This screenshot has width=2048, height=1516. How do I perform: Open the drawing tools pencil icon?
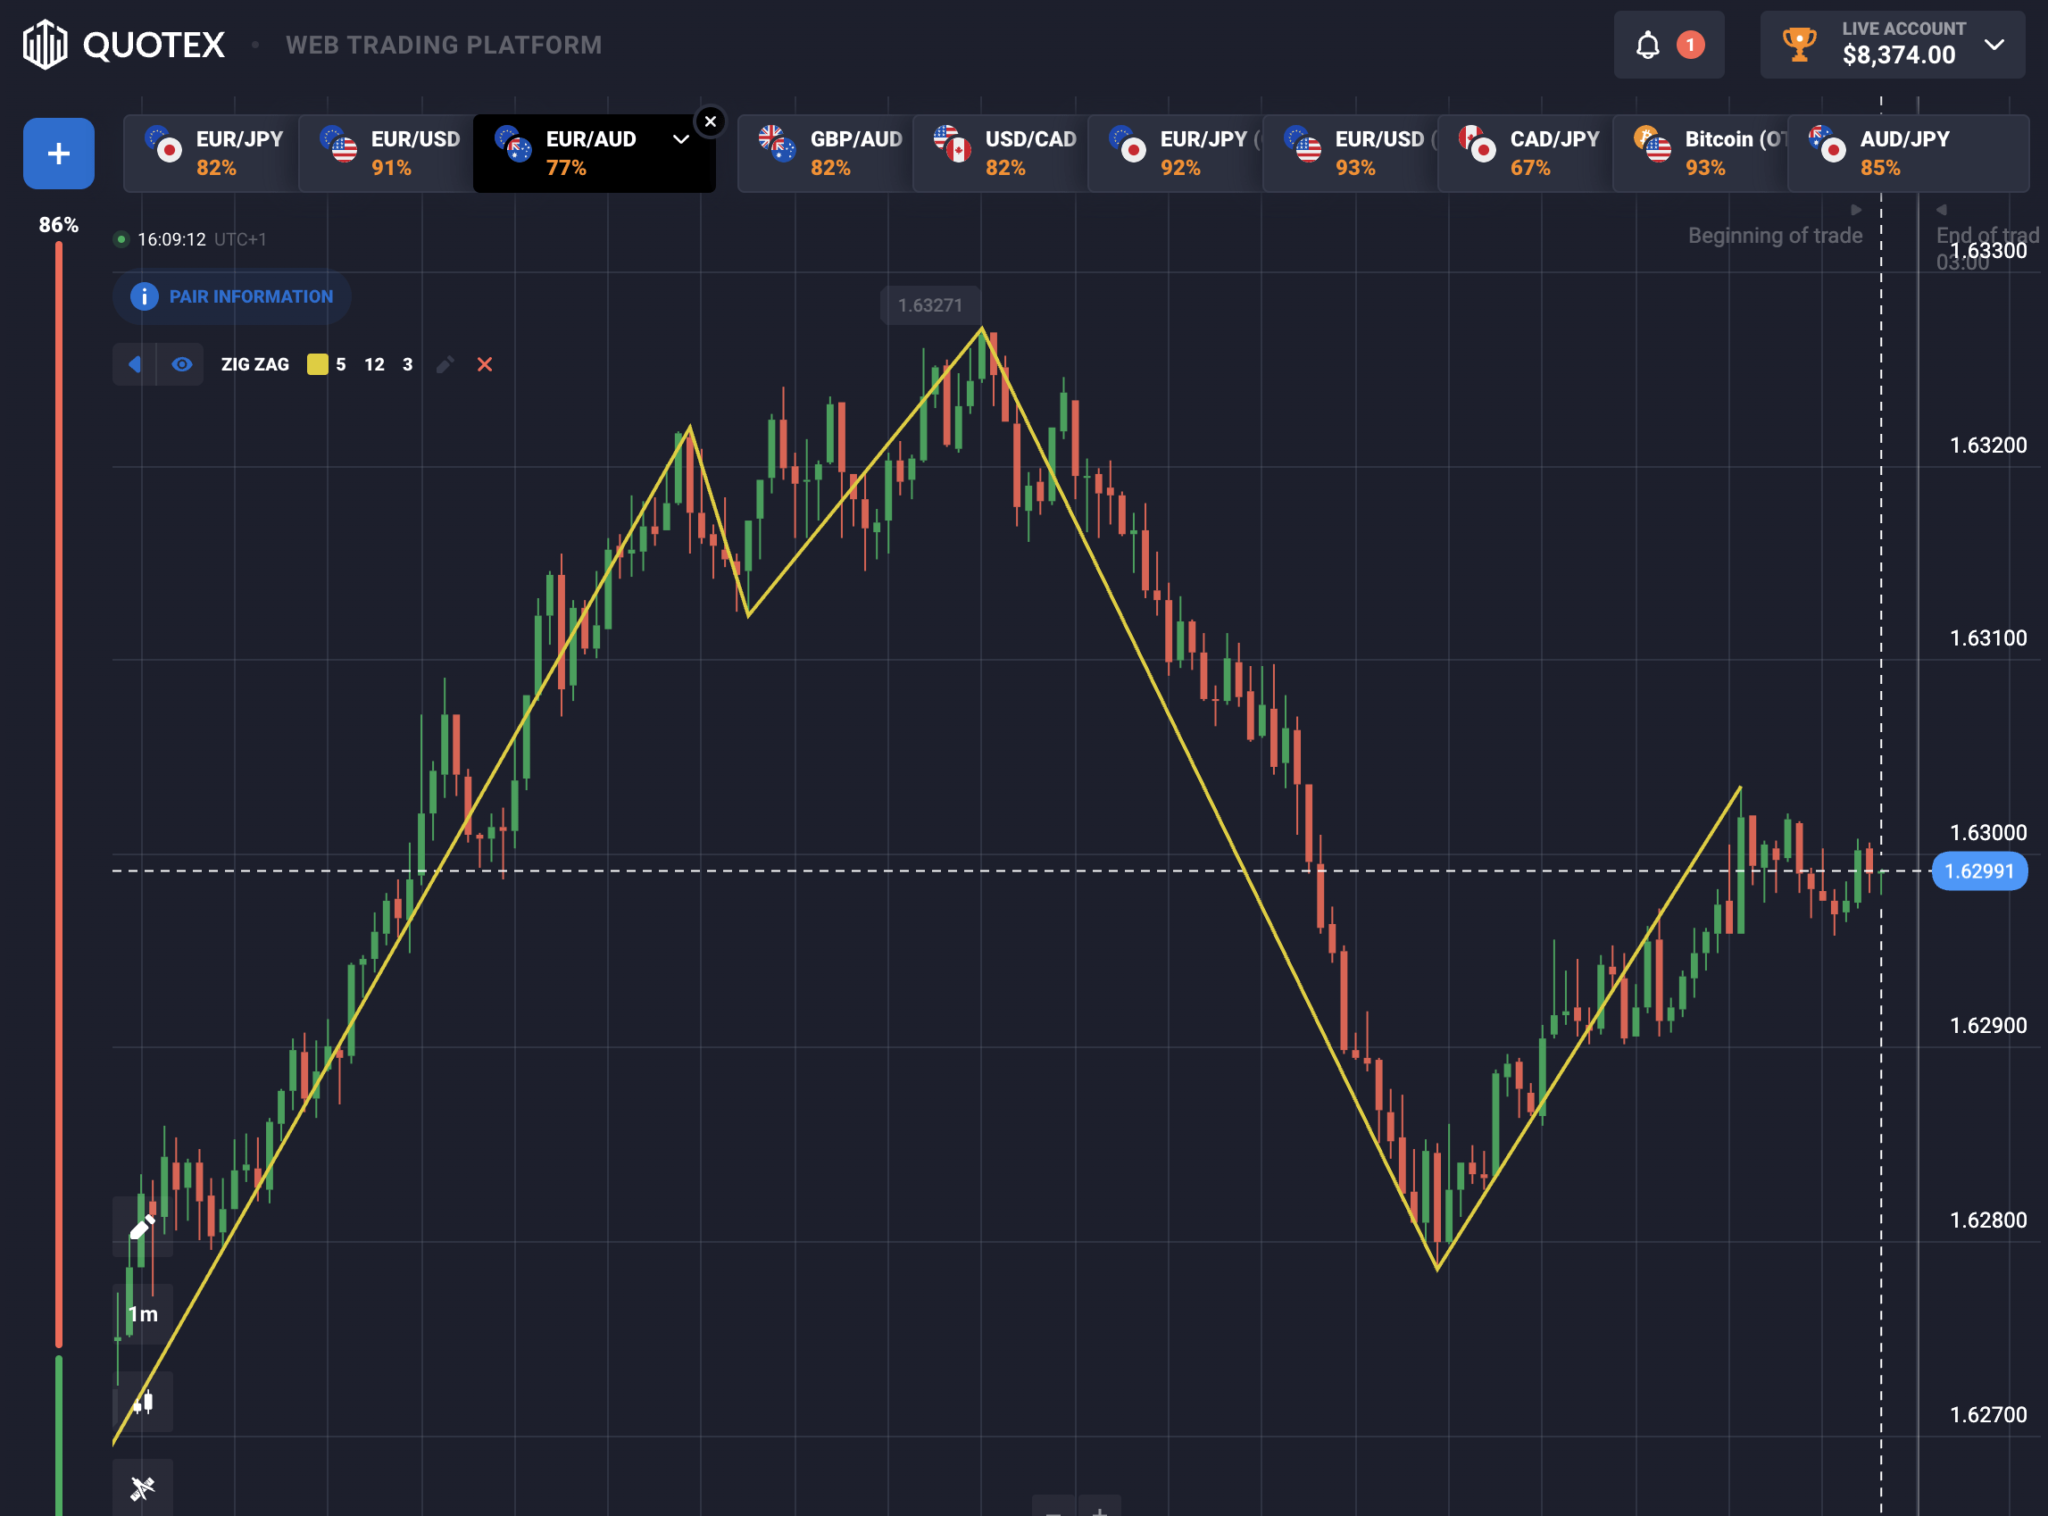(x=142, y=1226)
